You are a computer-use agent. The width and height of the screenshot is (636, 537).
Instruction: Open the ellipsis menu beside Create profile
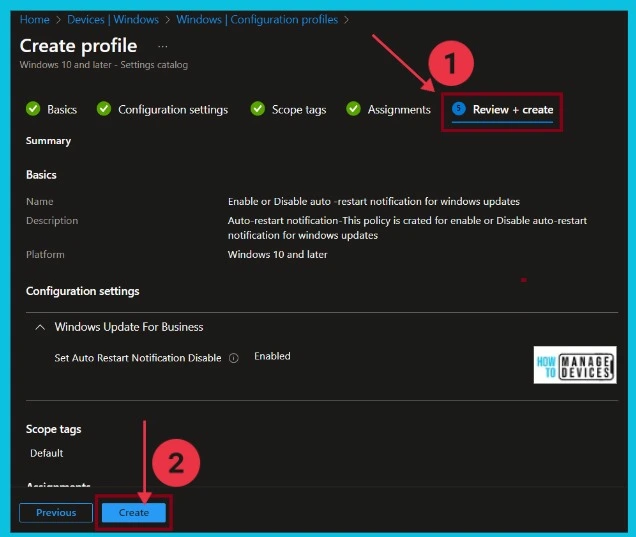163,47
